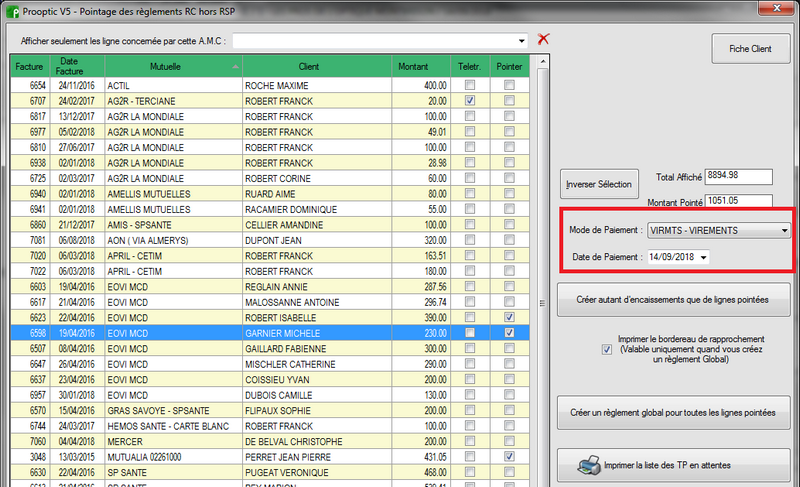Viewport: 800px width, 487px height.
Task: Click table scrollbar up arrow
Action: click(x=543, y=62)
